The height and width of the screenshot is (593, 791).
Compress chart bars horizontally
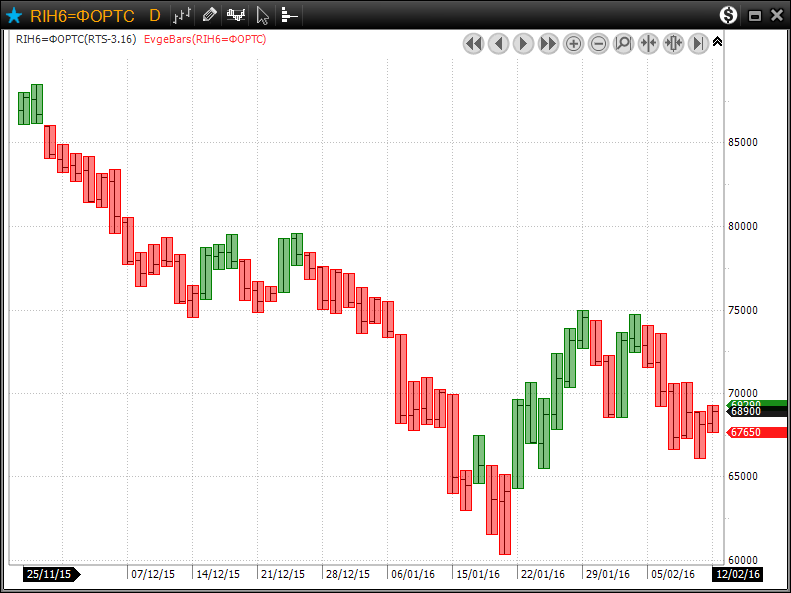648,43
